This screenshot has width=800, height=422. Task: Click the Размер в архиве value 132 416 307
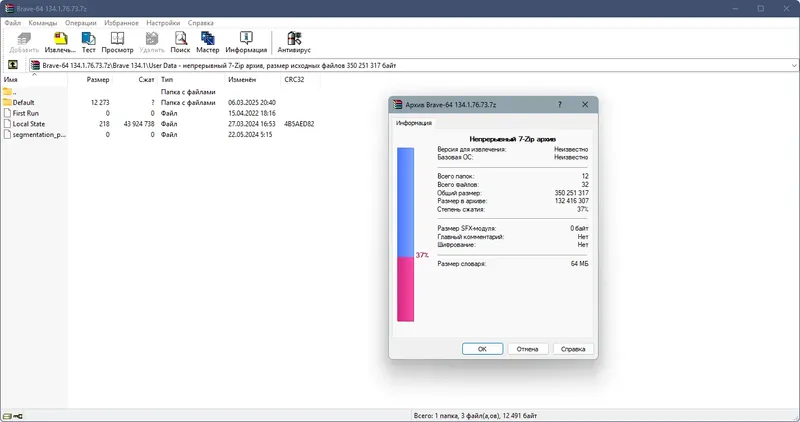pos(571,201)
